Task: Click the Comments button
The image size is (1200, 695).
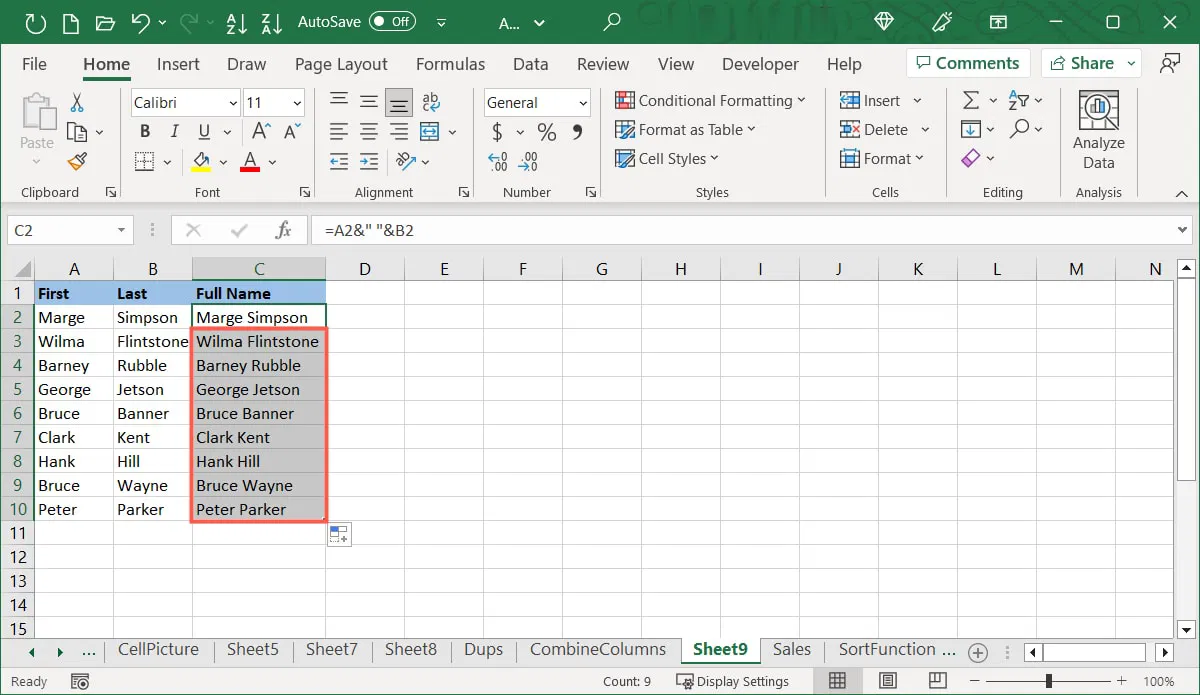Action: [x=967, y=62]
